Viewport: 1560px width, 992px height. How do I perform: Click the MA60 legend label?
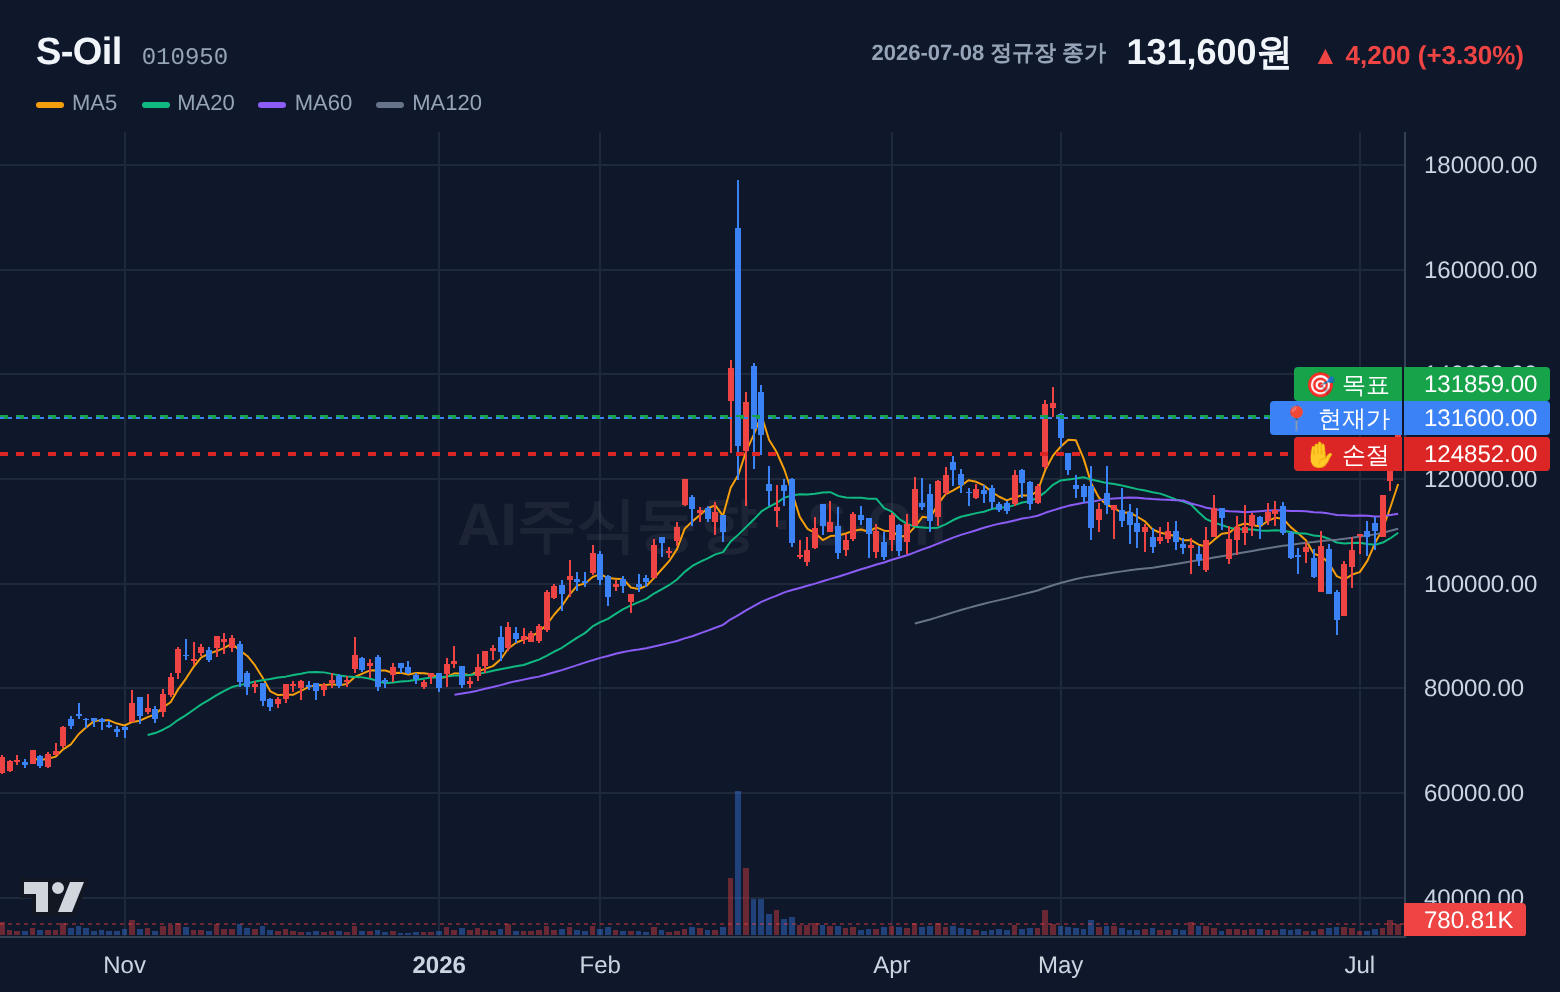click(323, 103)
